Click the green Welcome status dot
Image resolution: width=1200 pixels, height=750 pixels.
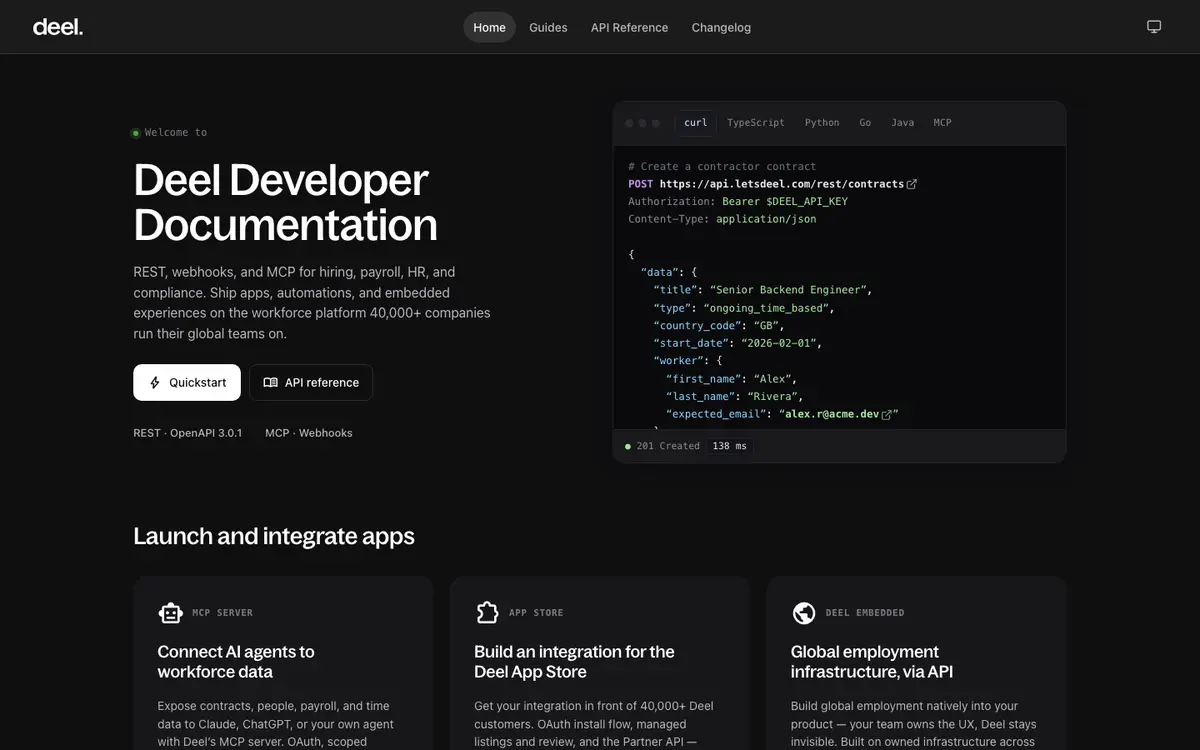point(136,133)
